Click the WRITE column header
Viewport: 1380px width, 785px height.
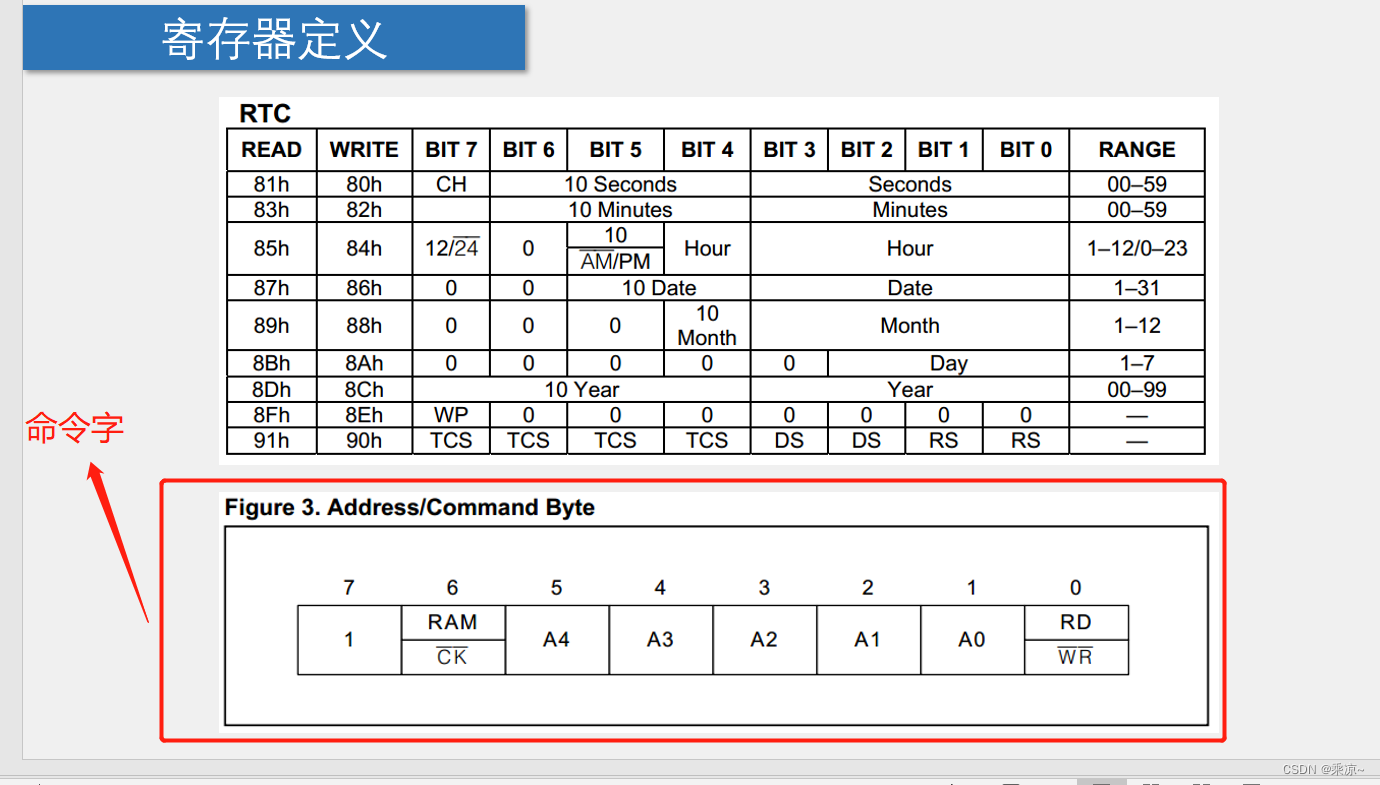click(364, 150)
